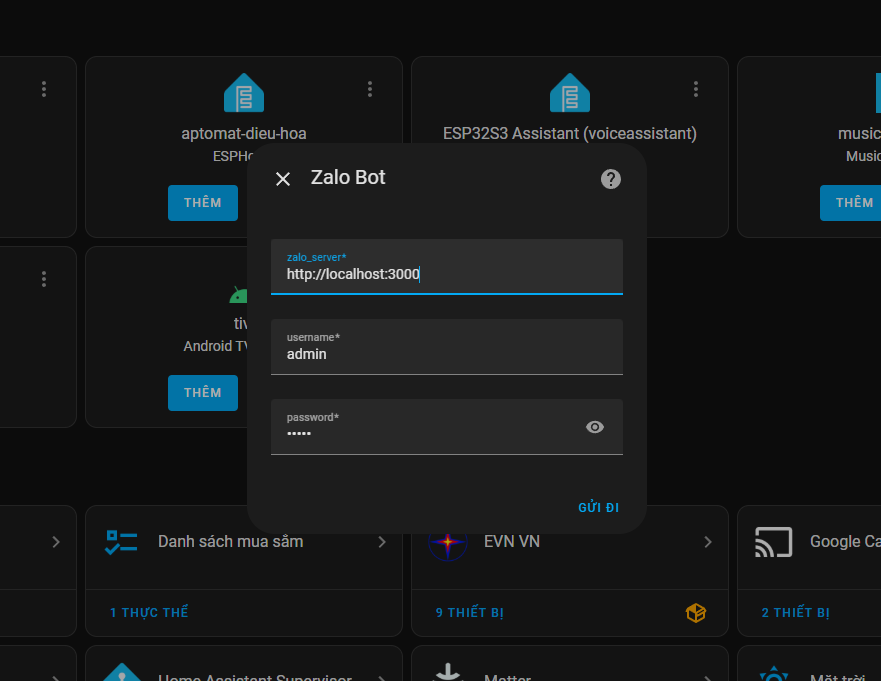Expand chevron on leftmost integration card

(56, 542)
